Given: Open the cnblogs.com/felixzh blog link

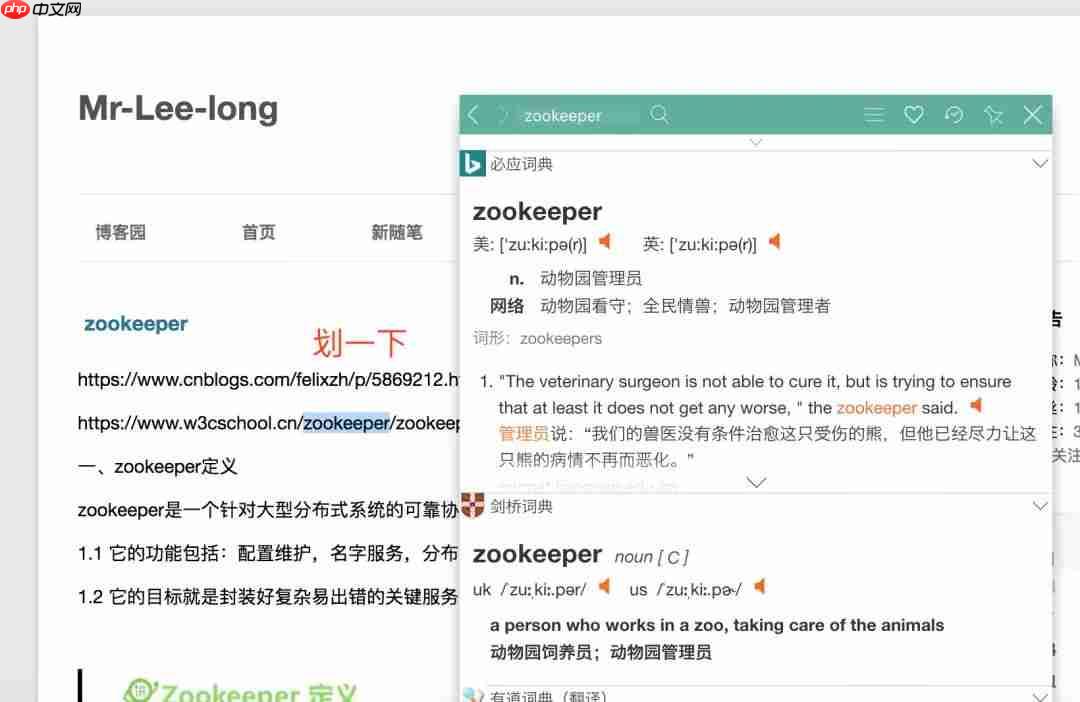Looking at the screenshot, I should (250, 380).
